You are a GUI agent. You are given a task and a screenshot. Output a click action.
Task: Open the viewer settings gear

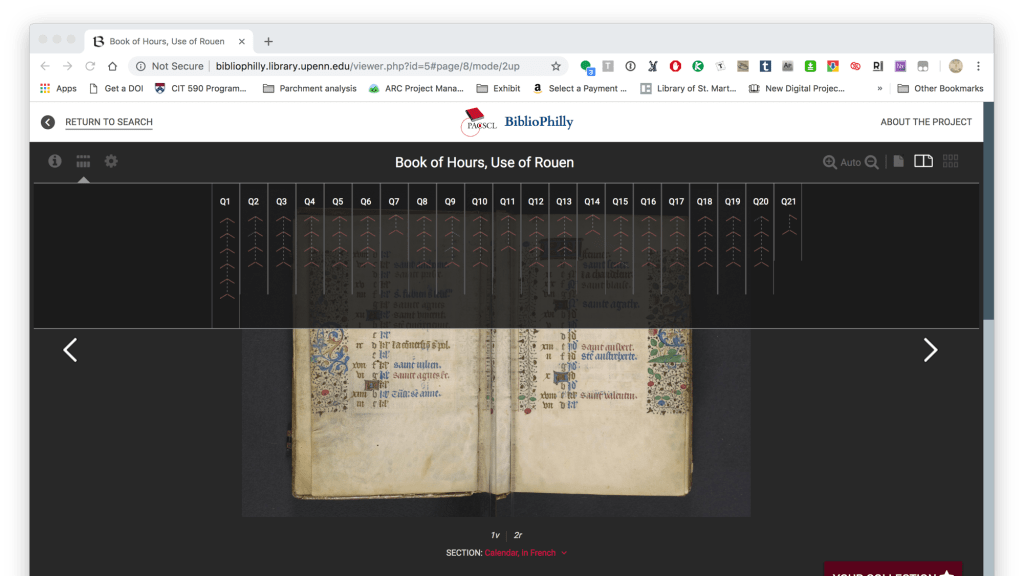click(111, 161)
